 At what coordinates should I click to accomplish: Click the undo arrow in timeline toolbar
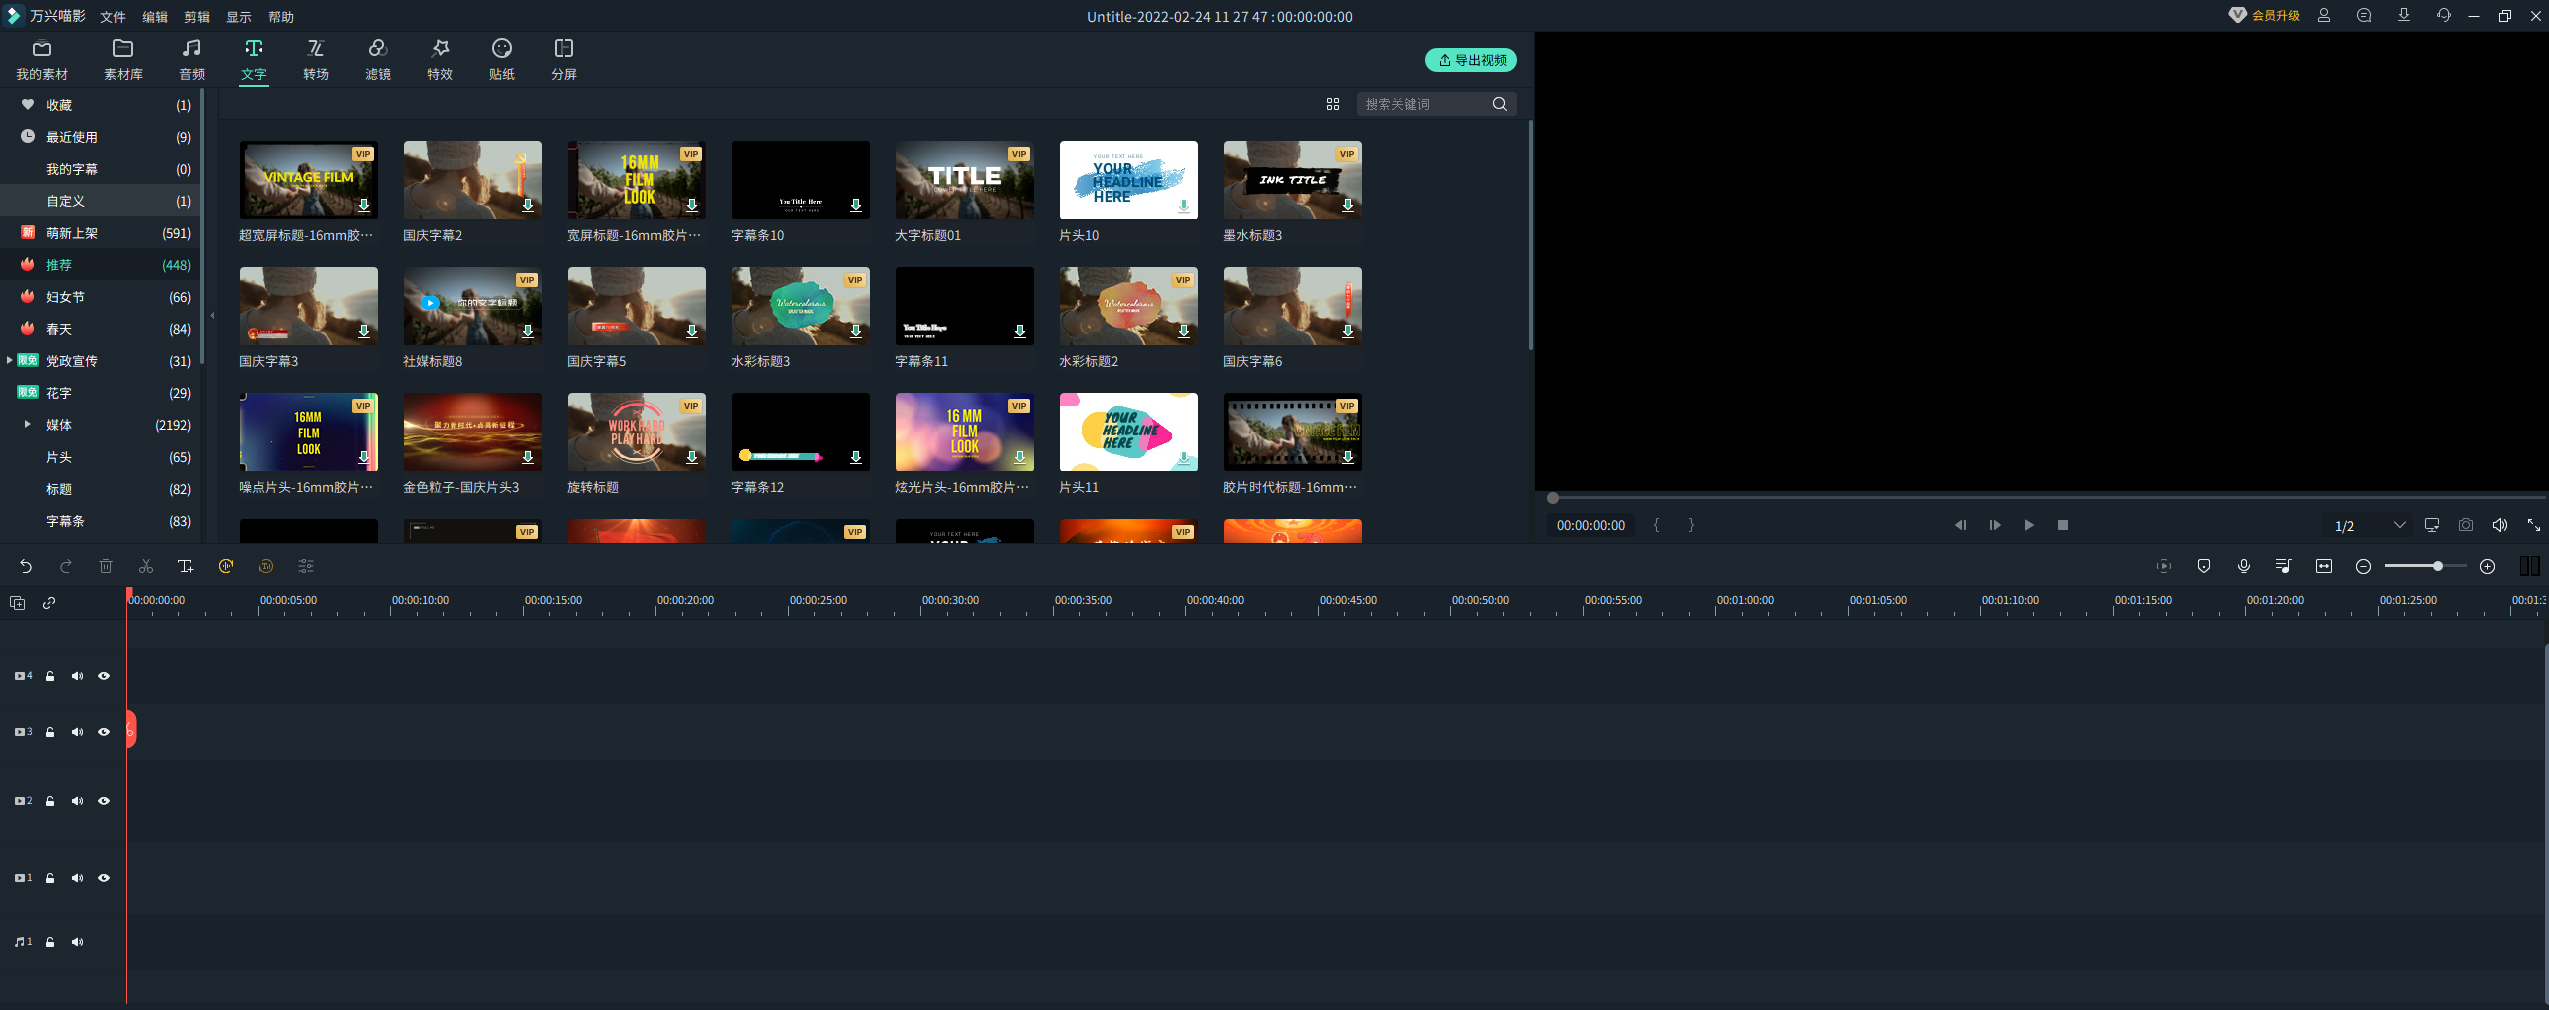26,566
